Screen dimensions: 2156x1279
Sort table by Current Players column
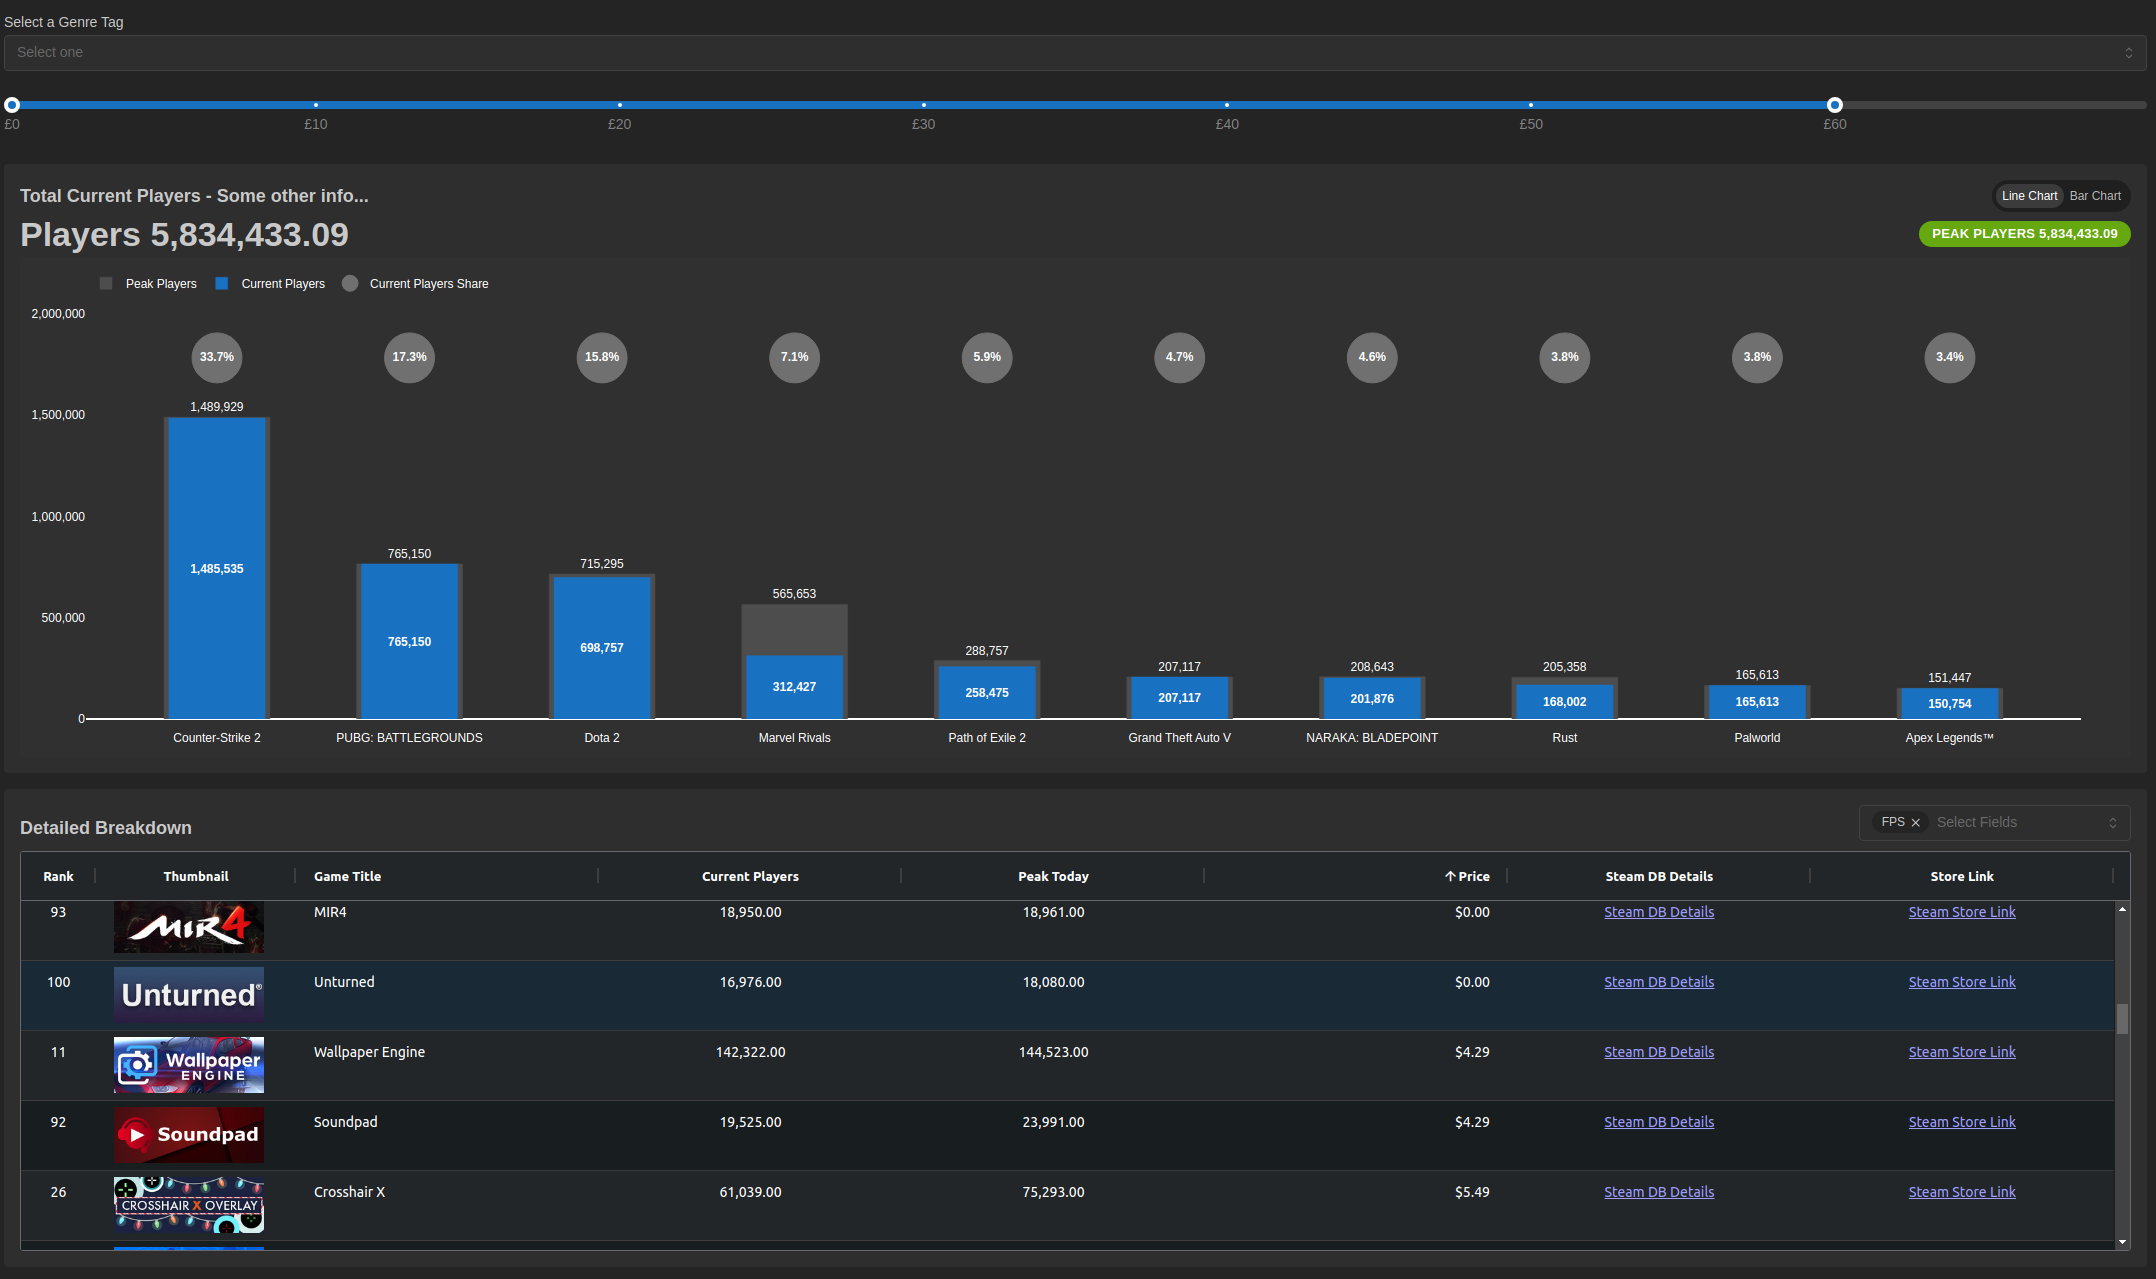[750, 876]
